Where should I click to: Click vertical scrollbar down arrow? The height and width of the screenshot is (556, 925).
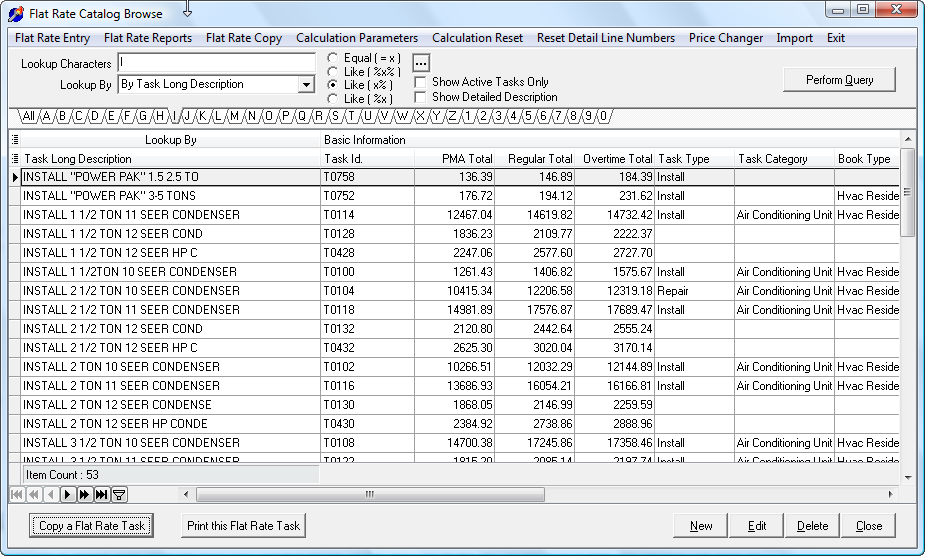tap(907, 477)
